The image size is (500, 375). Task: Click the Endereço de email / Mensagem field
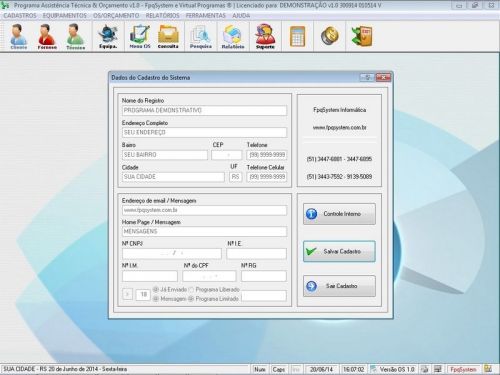pos(204,210)
